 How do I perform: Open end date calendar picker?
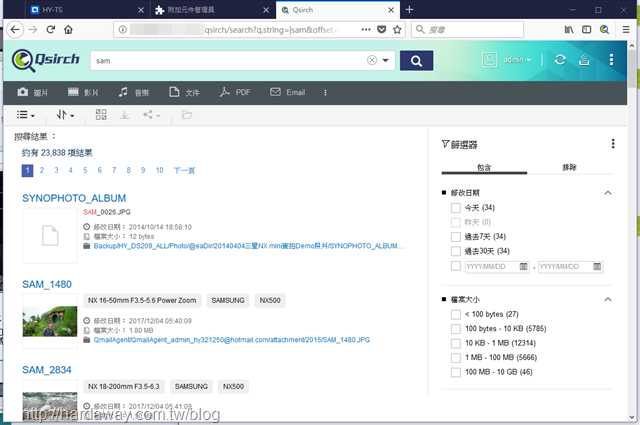[x=597, y=267]
